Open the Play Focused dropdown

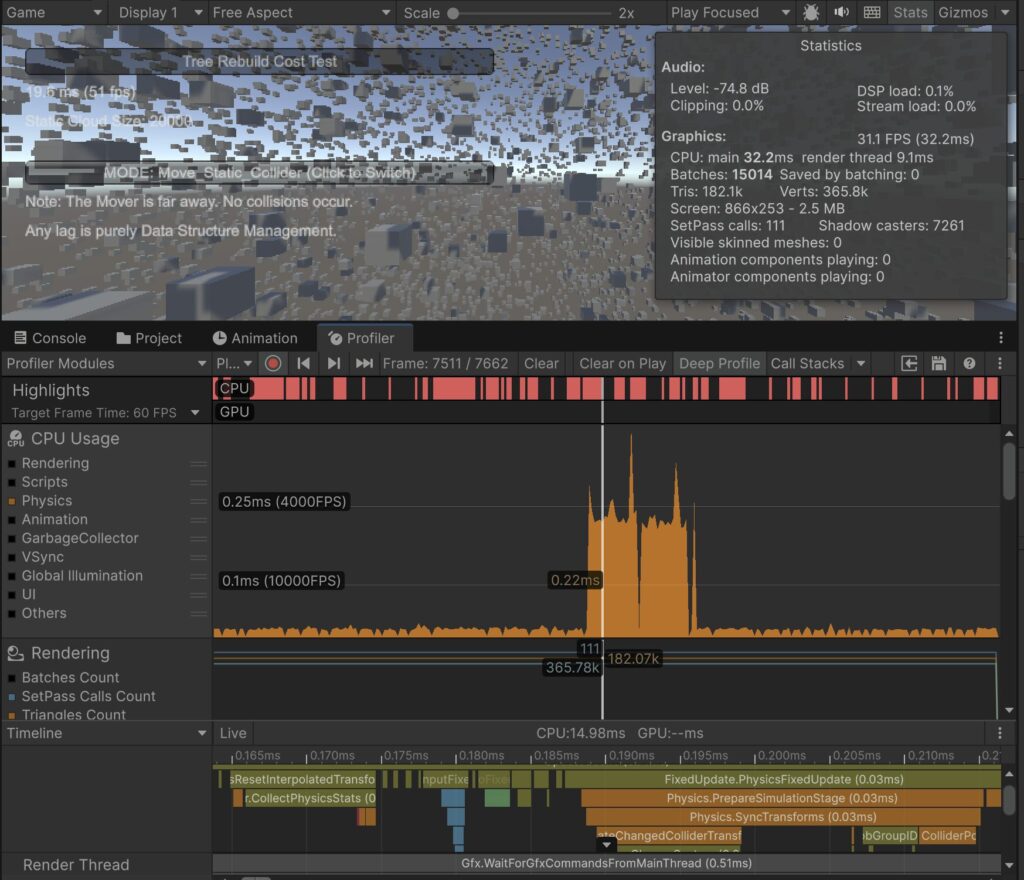730,13
